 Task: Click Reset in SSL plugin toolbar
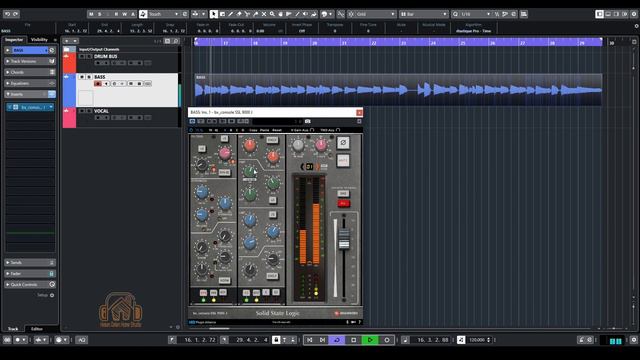pyautogui.click(x=277, y=130)
